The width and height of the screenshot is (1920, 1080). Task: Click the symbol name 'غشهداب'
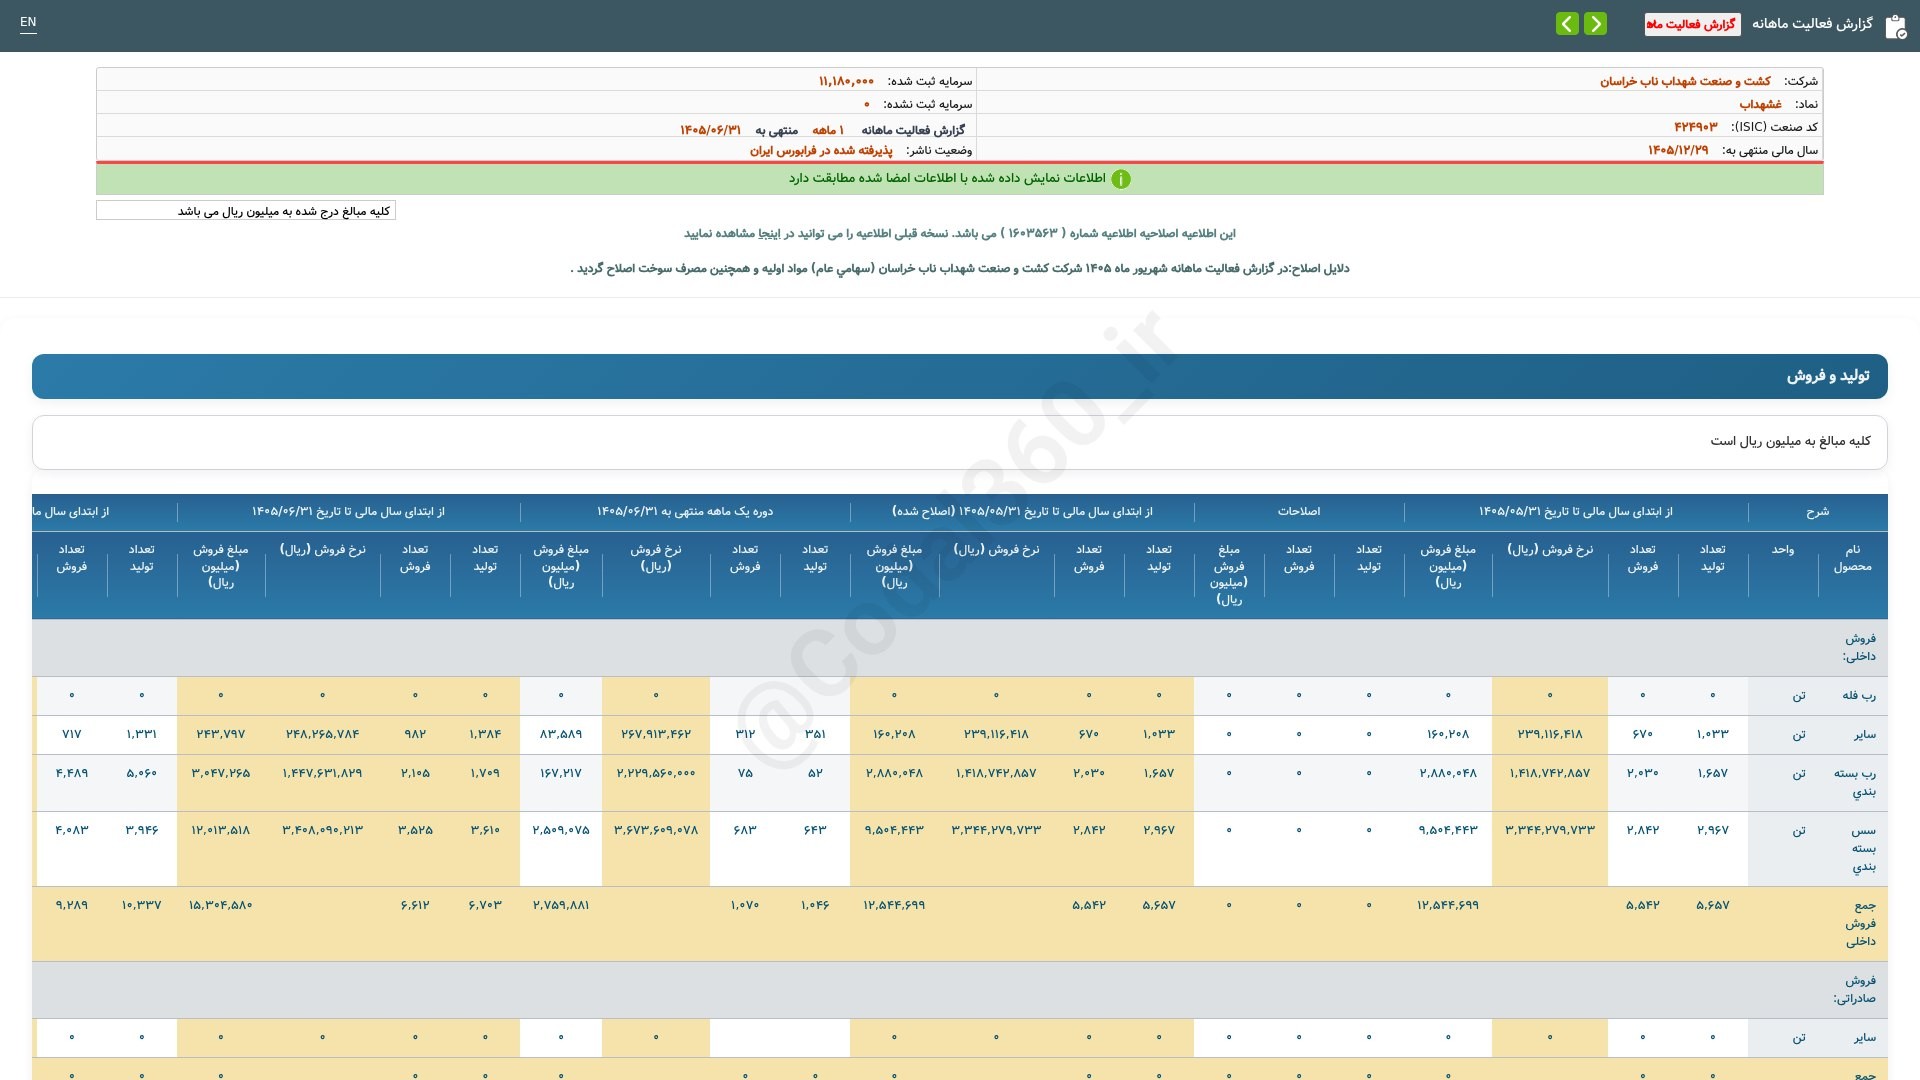pyautogui.click(x=1760, y=104)
